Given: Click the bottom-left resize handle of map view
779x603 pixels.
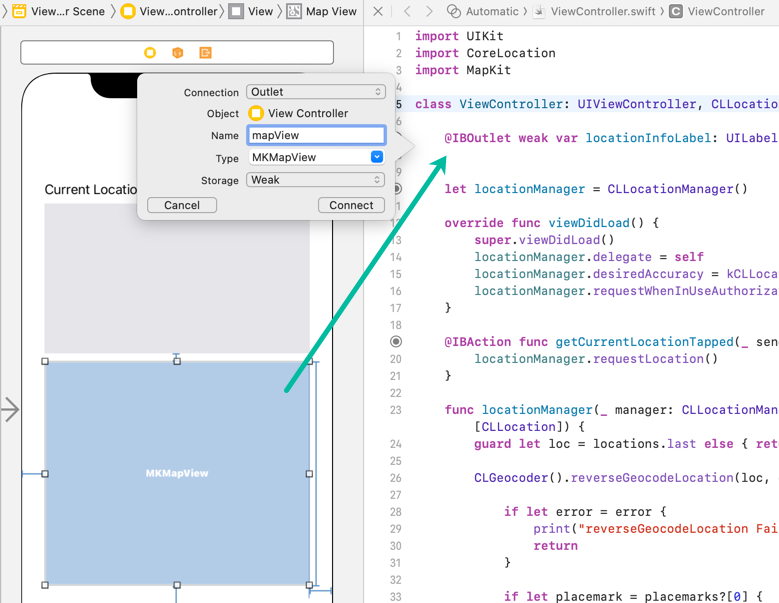Looking at the screenshot, I should (x=45, y=585).
